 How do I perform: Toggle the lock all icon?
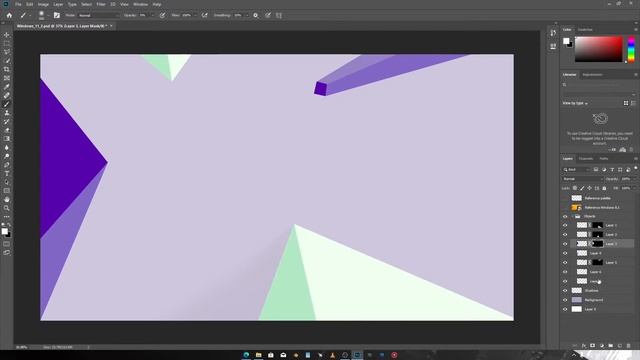604,188
